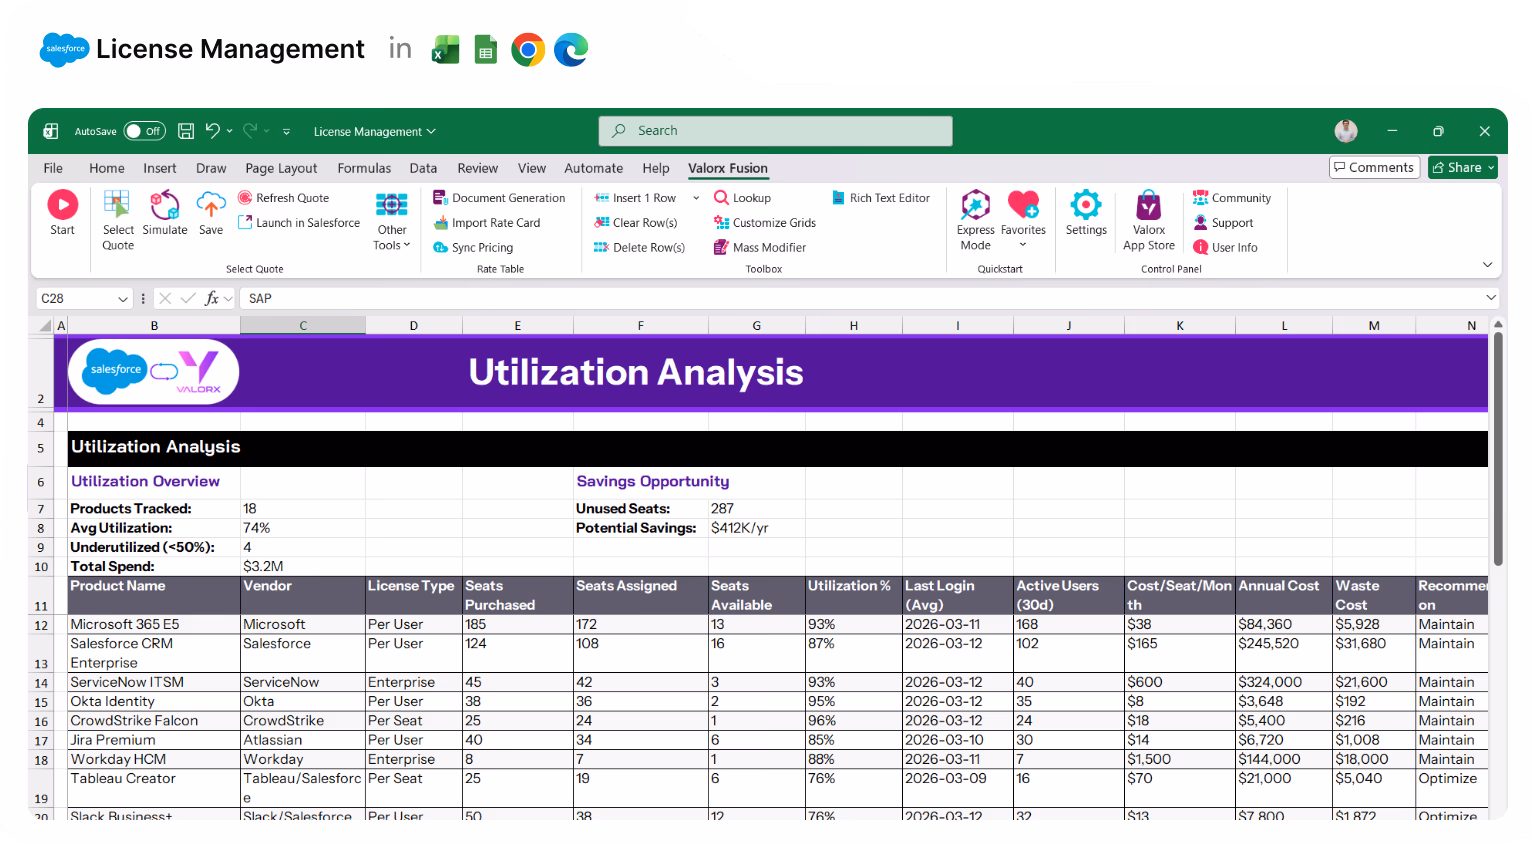Switch to the Valorx Fusion ribbon tab
The width and height of the screenshot is (1532, 844).
coord(727,168)
